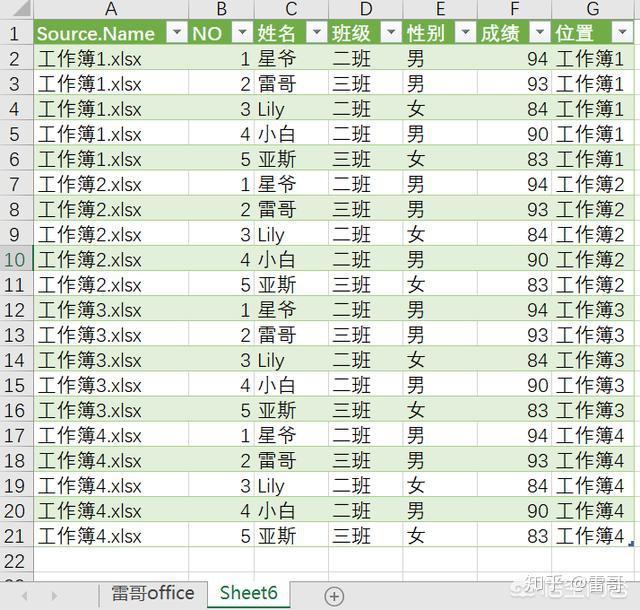640x610 pixels.
Task: Click 亚斯 in row 6
Action: [x=276, y=159]
